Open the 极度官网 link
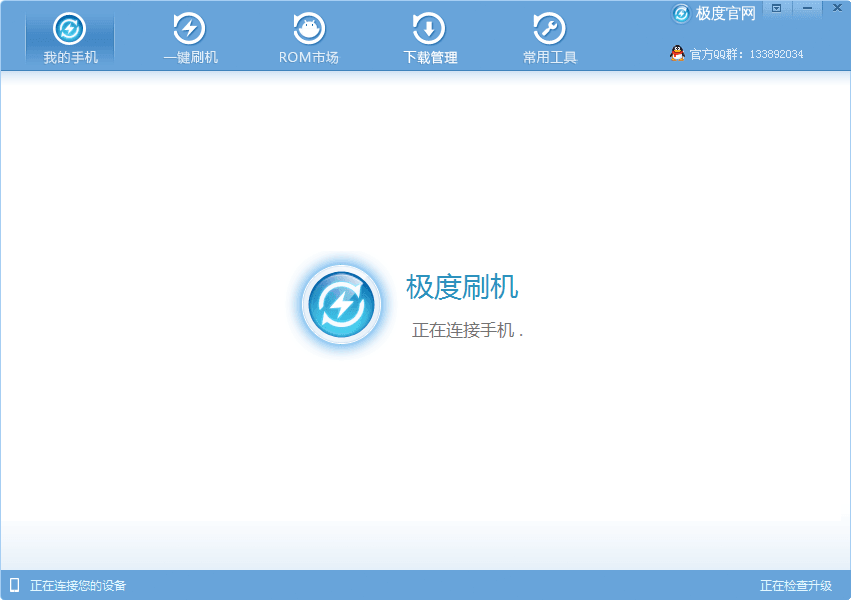851x600 pixels. pyautogui.click(x=726, y=14)
